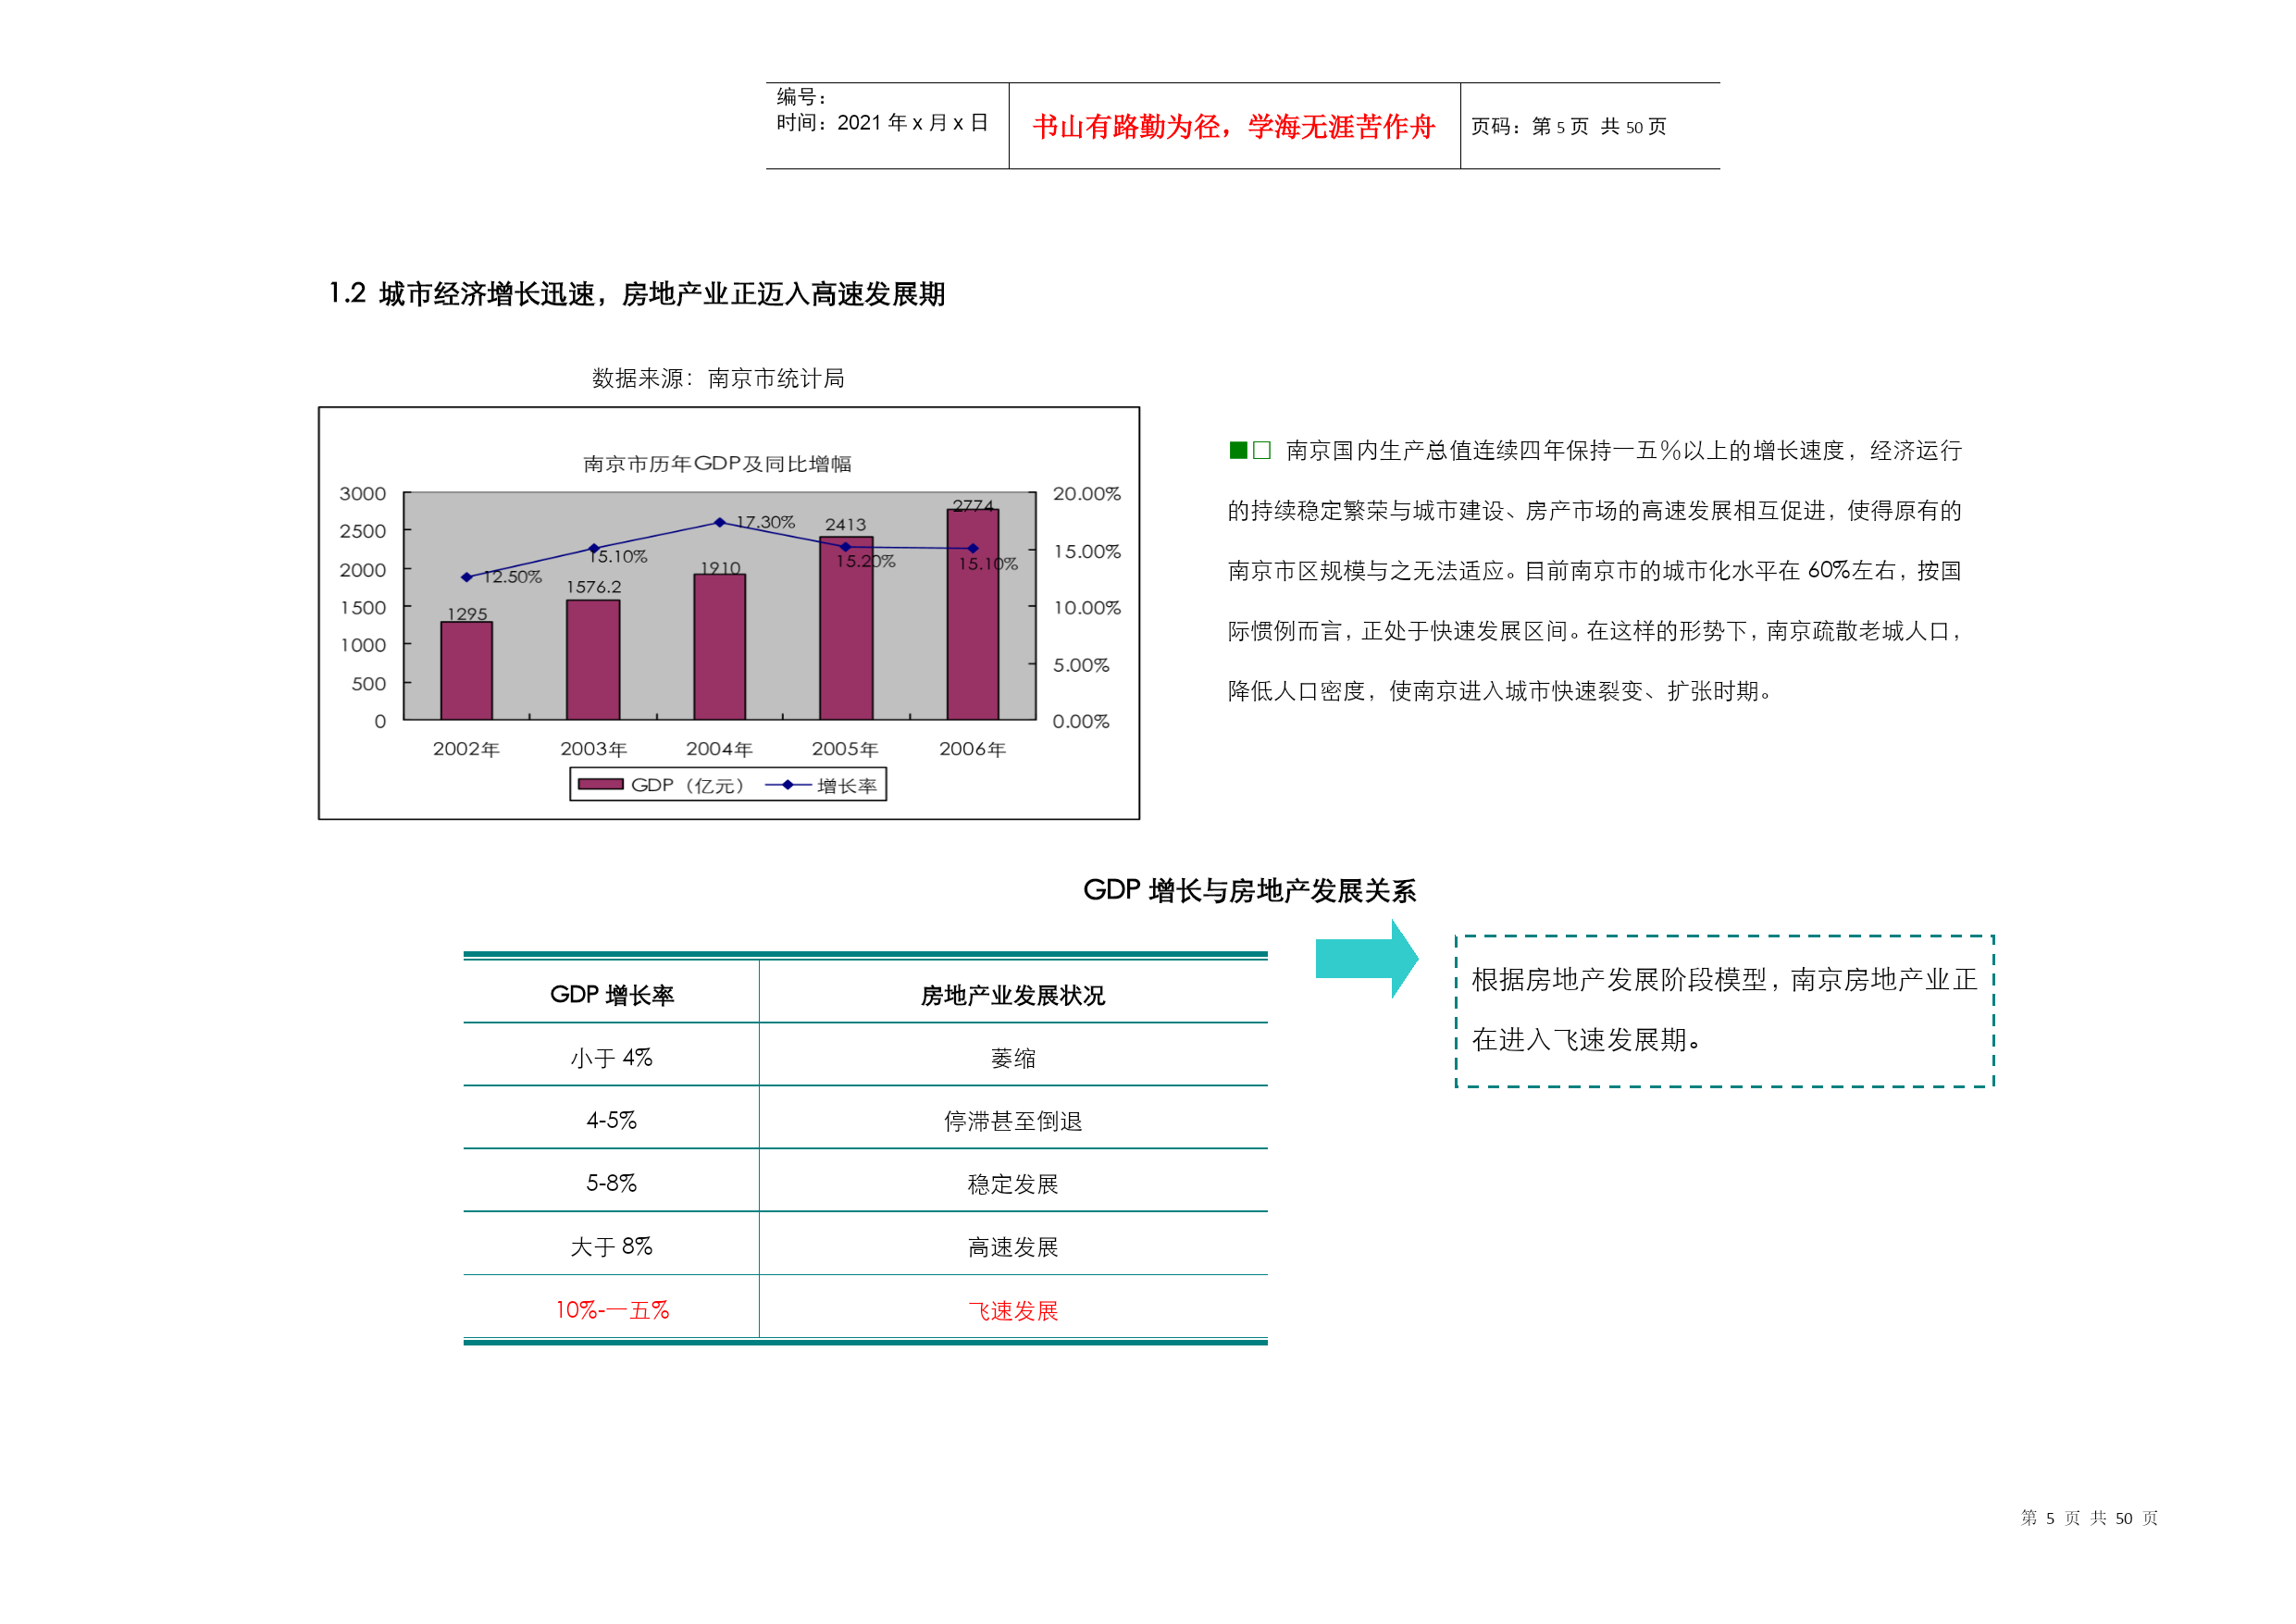The image size is (2296, 1624).
Task: Click the 2005年 GDP bar labeled 2413
Action: point(846,628)
